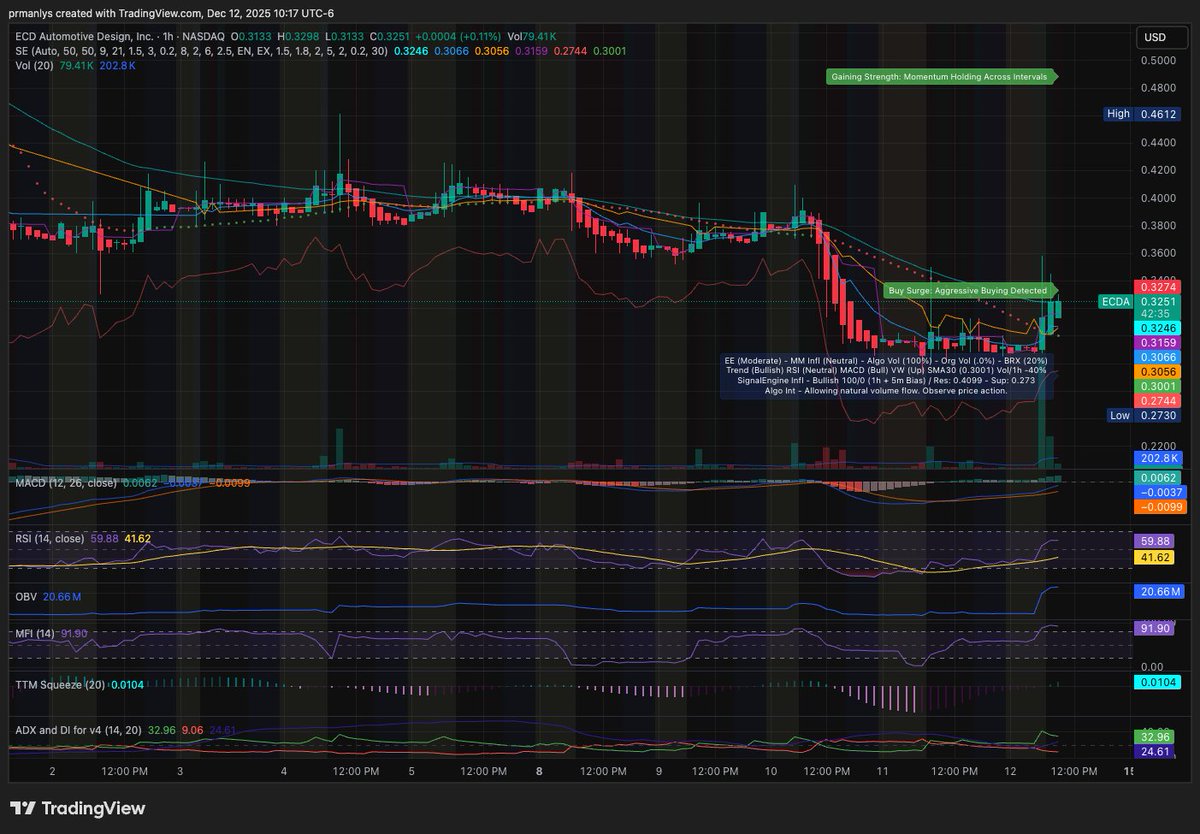Click the ECDA ticker tag

coord(1115,301)
